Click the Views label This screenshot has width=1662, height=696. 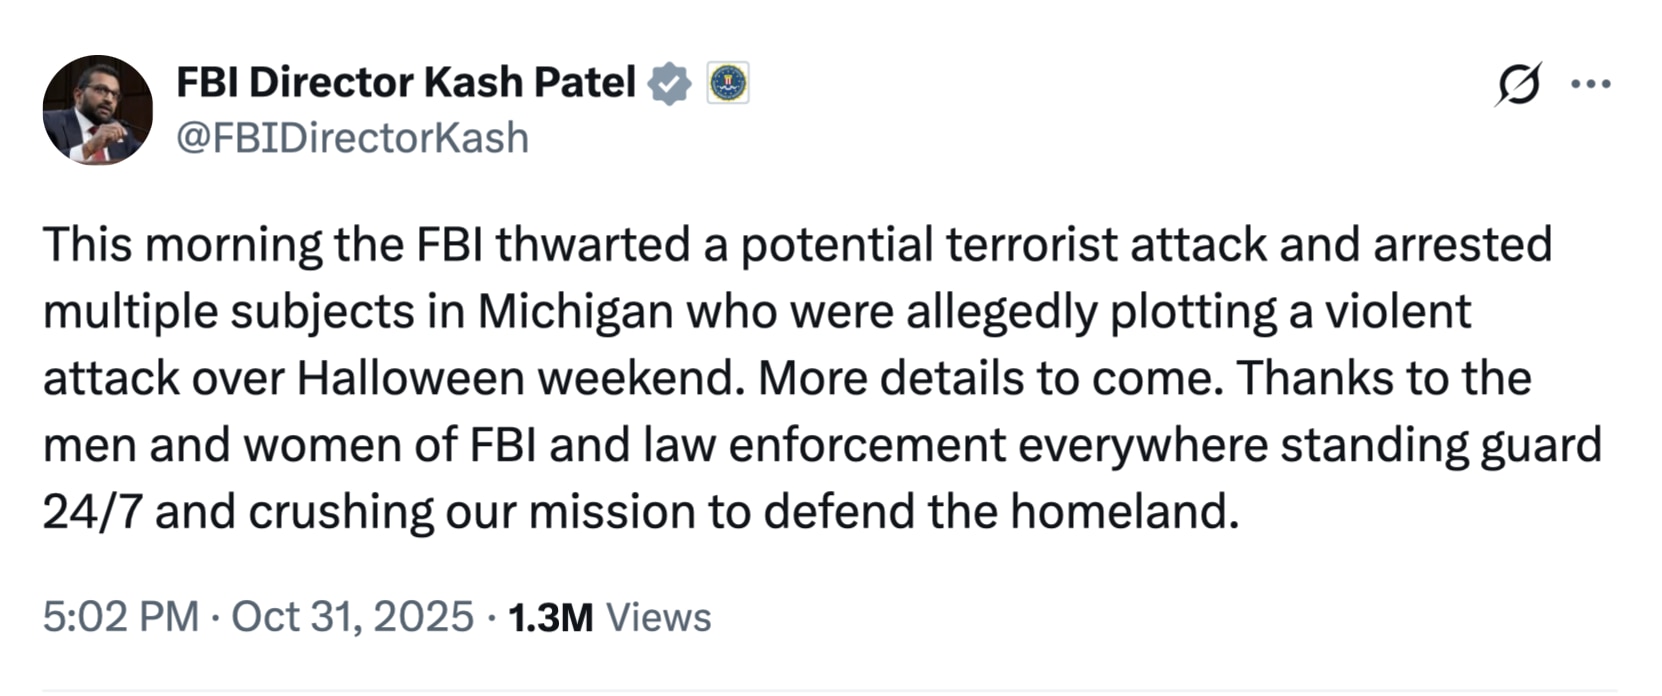point(659,617)
